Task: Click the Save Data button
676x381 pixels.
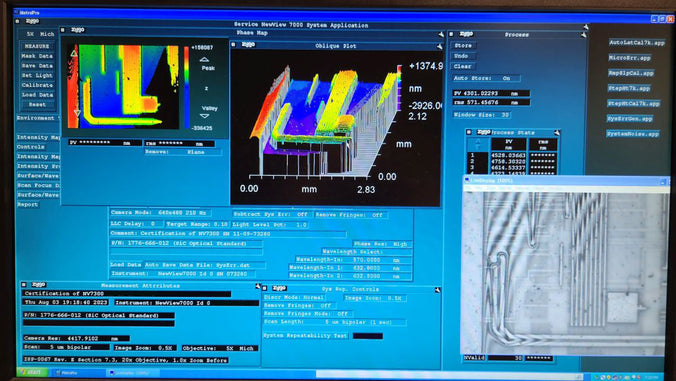Action: [x=38, y=66]
